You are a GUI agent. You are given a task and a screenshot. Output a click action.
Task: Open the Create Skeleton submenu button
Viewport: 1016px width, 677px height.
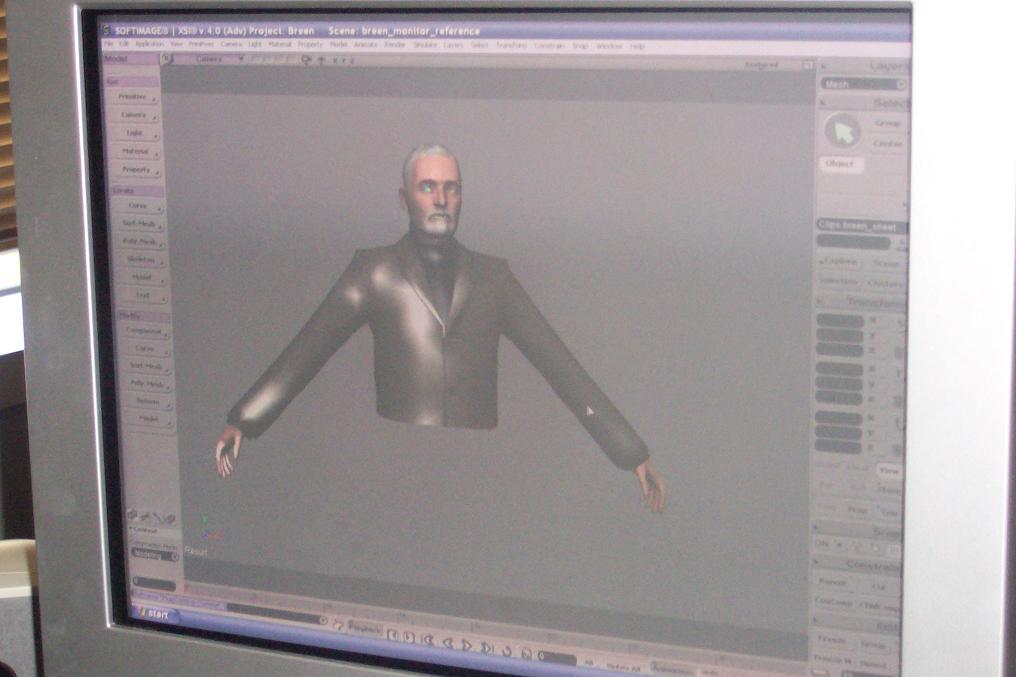pyautogui.click(x=141, y=260)
